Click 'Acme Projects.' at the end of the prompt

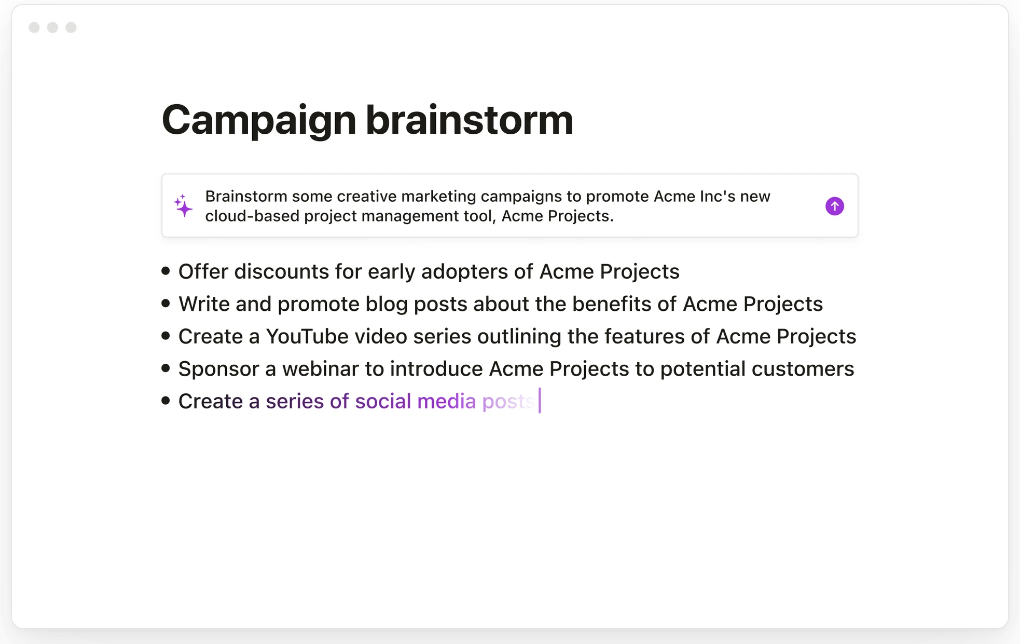coord(557,216)
